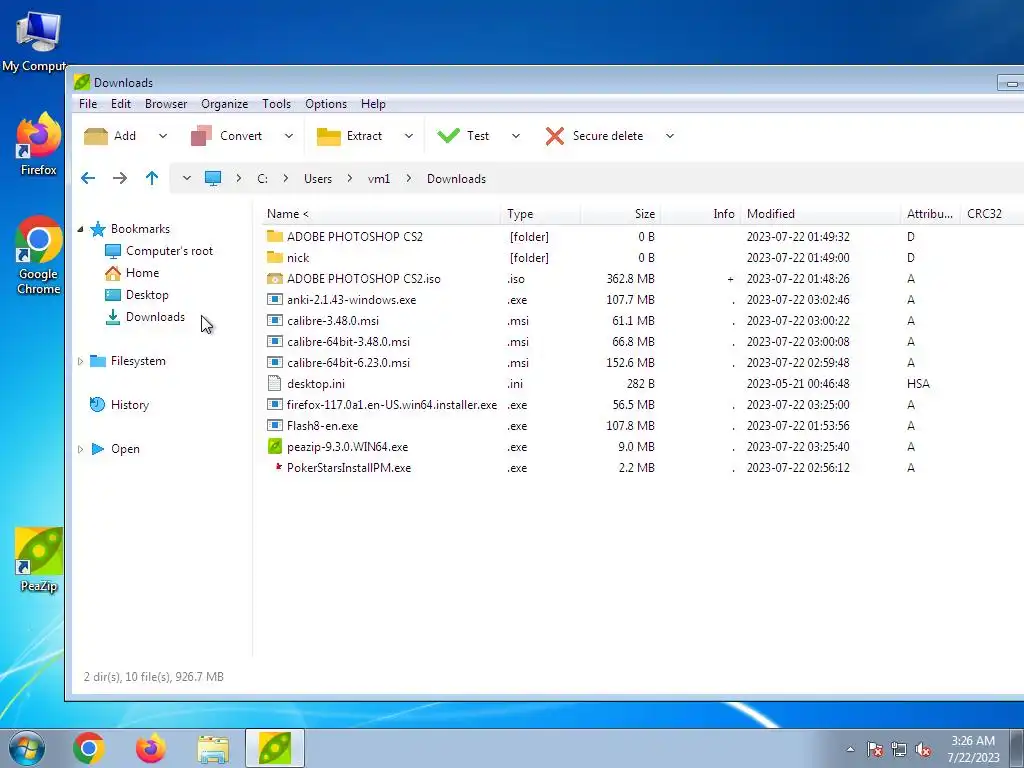This screenshot has height=768, width=1024.
Task: Click the desktop.ini document icon
Action: pyautogui.click(x=275, y=384)
